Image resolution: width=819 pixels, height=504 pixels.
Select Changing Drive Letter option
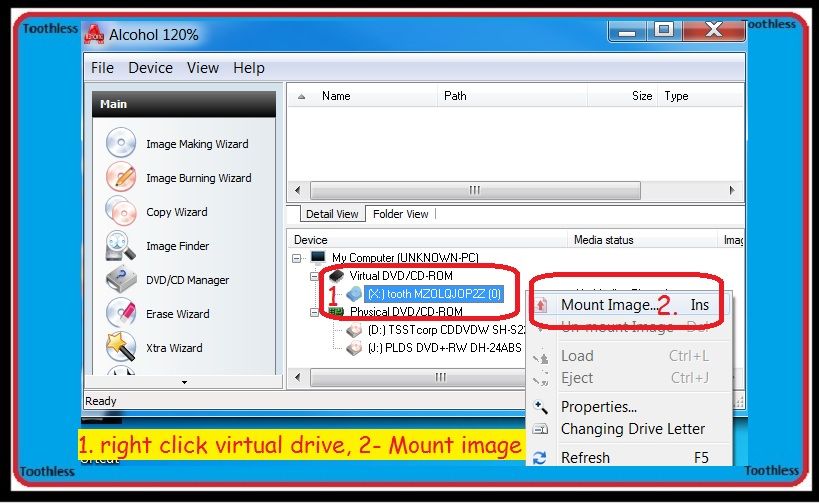[630, 429]
